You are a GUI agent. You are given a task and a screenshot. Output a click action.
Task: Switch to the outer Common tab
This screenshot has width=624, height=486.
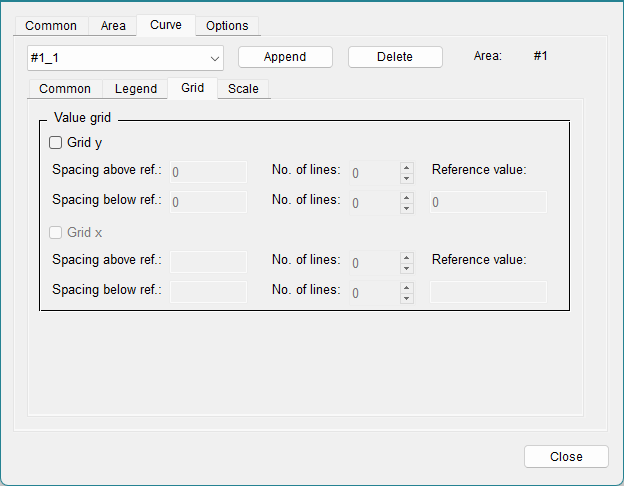coord(51,26)
